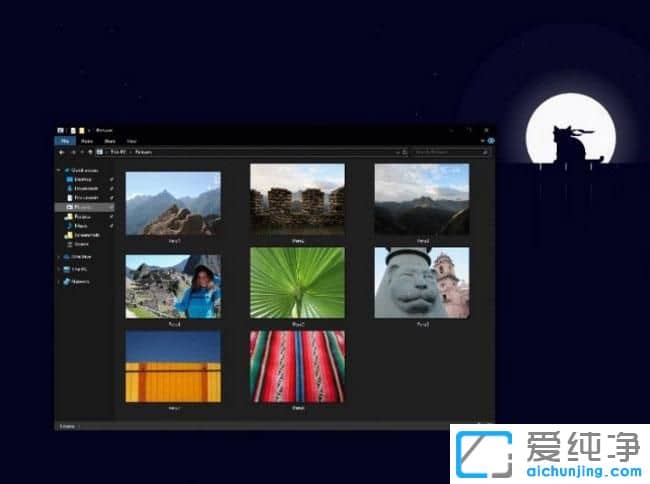Viewport: 650px width, 484px height.
Task: Click the Desktop folder icon in sidebar
Action: [x=70, y=179]
